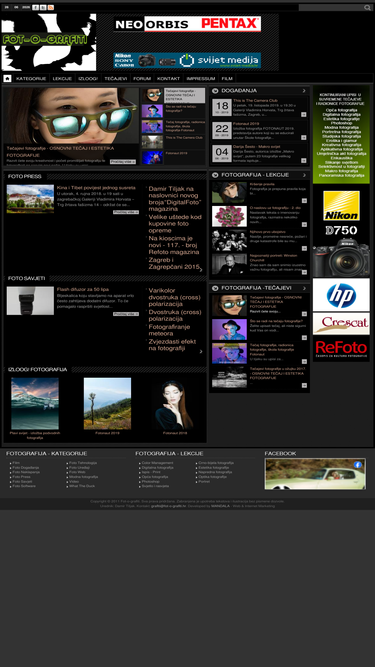Click plus icon on Winston Churchill portrait lesson
375x667 pixels.
304,272
